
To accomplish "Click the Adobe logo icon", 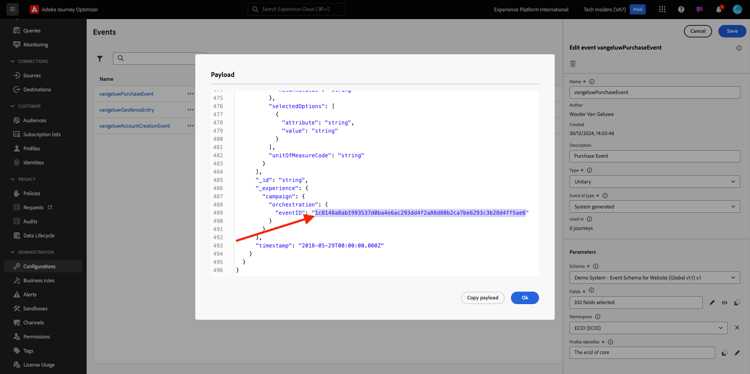I will click(x=33, y=9).
